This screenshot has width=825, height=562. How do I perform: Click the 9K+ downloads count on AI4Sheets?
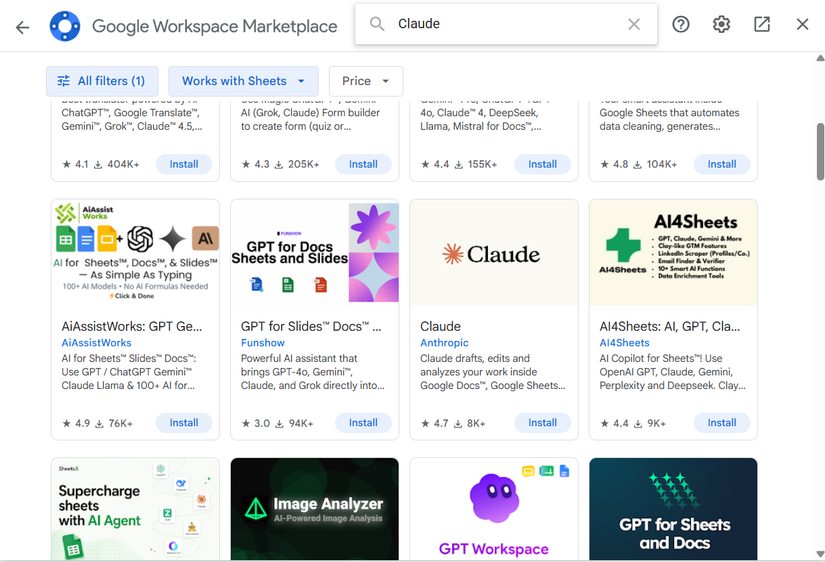point(650,423)
